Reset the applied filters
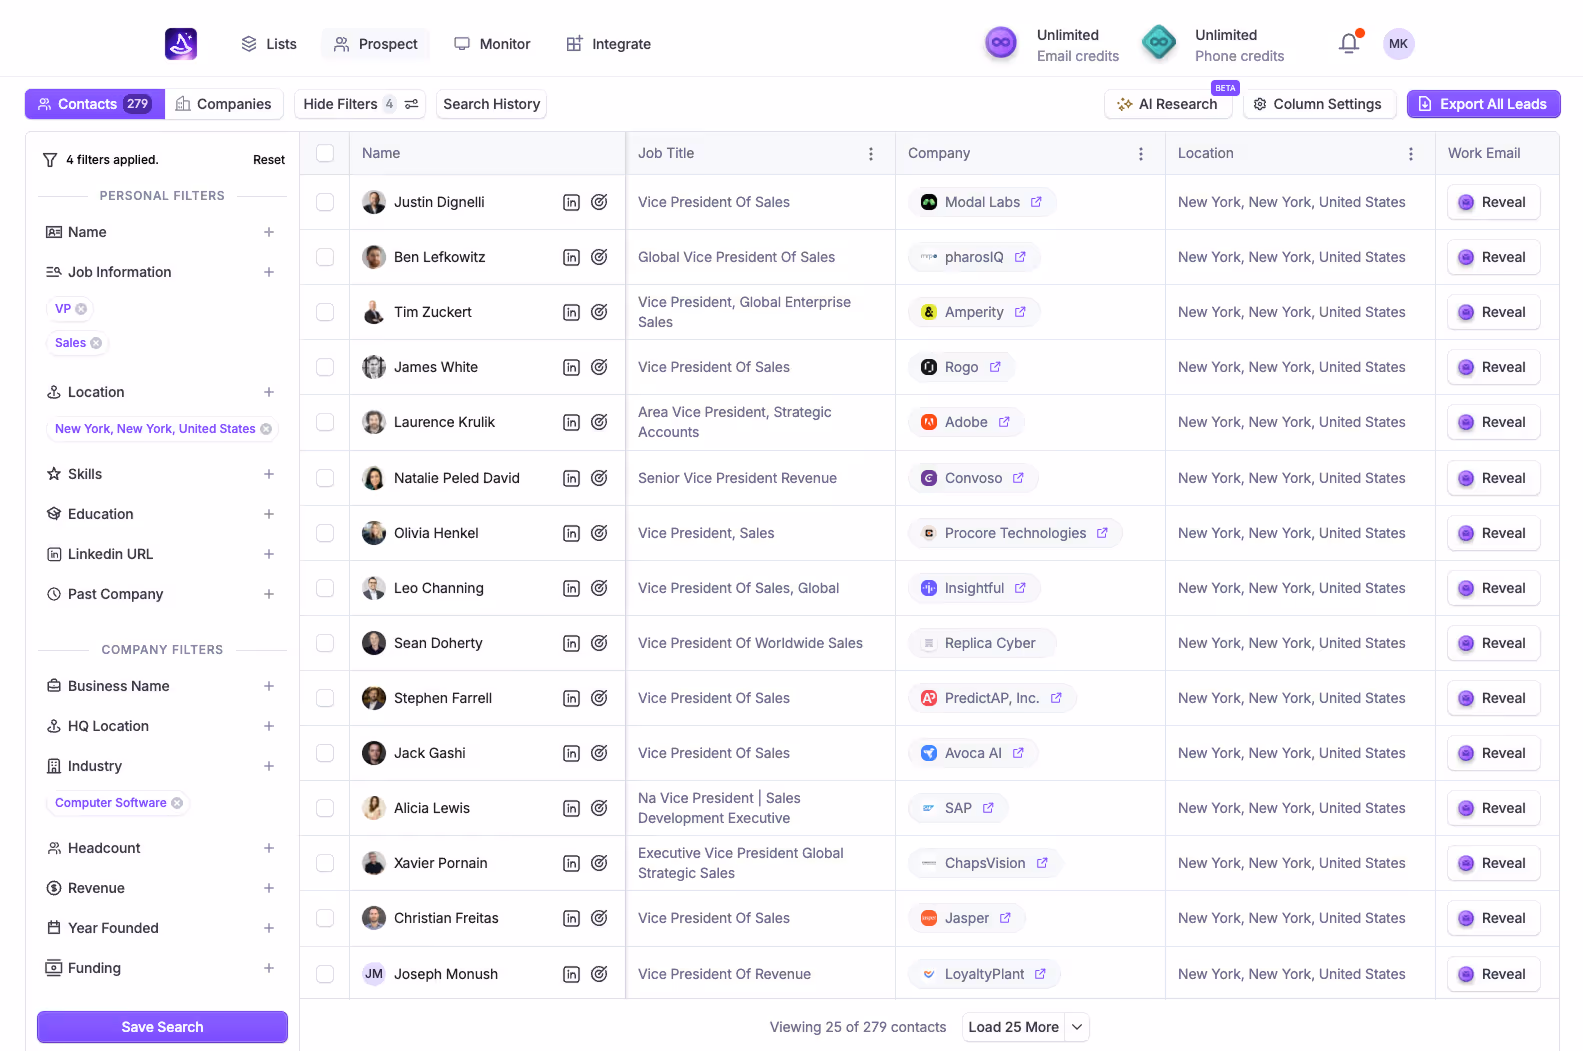 (x=269, y=160)
